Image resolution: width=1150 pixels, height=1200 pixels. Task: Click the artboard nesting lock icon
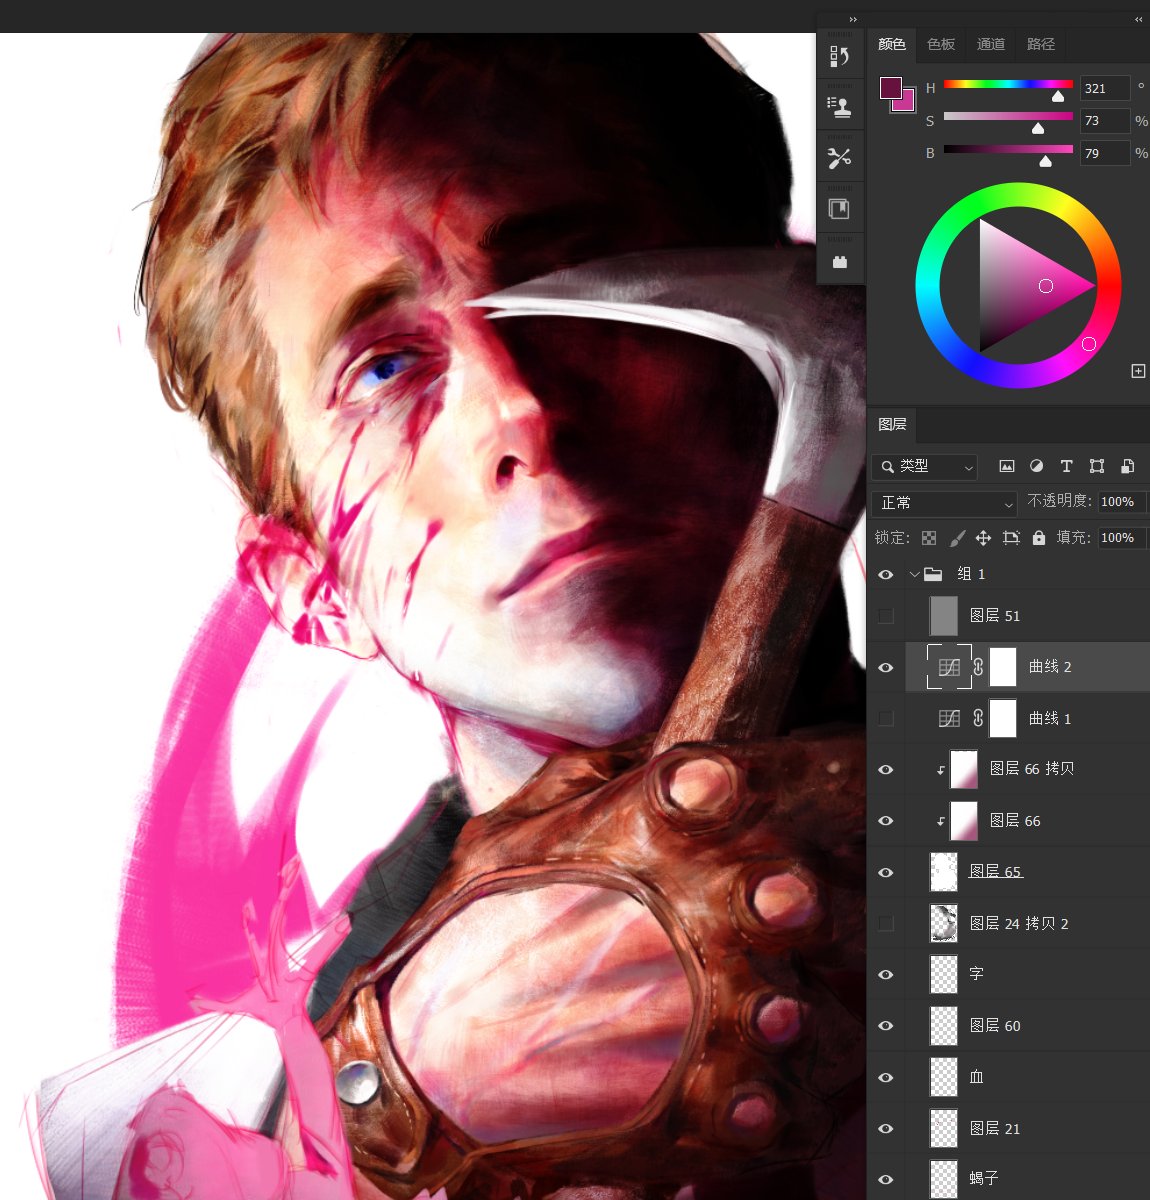[1011, 538]
